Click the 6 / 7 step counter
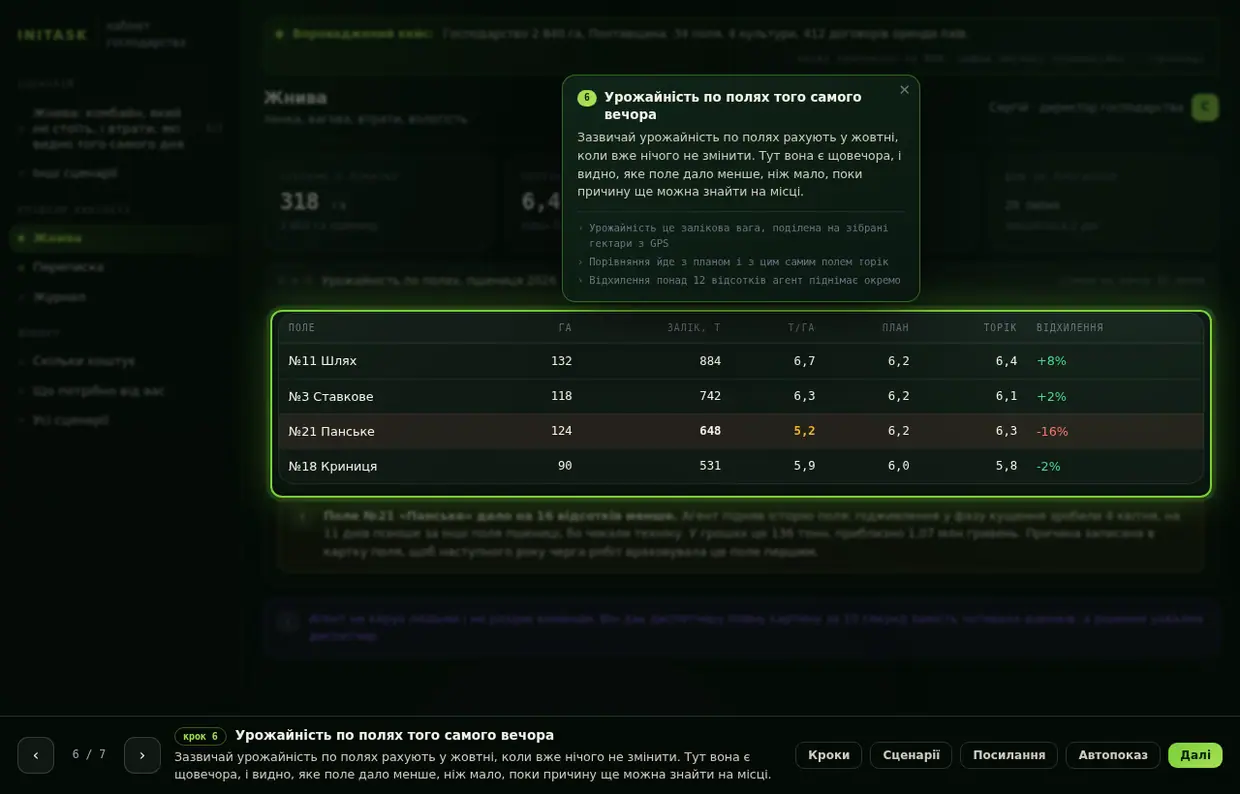Screen dimensions: 1240x794 click(x=89, y=755)
